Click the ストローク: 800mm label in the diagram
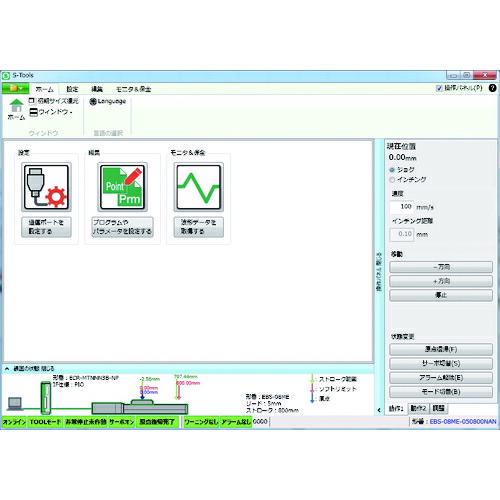Viewport: 500px width, 500px height. 272,410
